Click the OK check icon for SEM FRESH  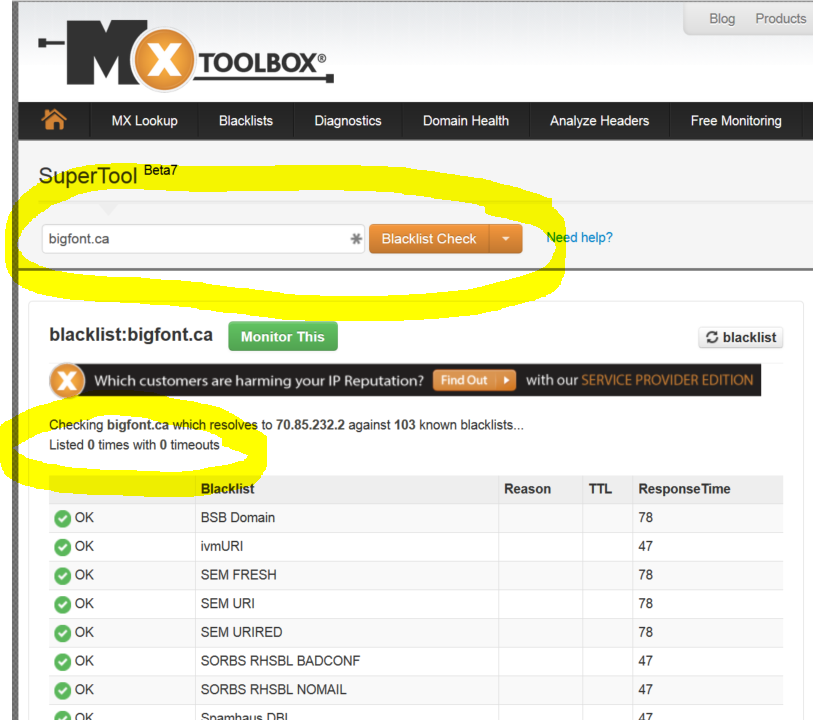click(x=62, y=575)
